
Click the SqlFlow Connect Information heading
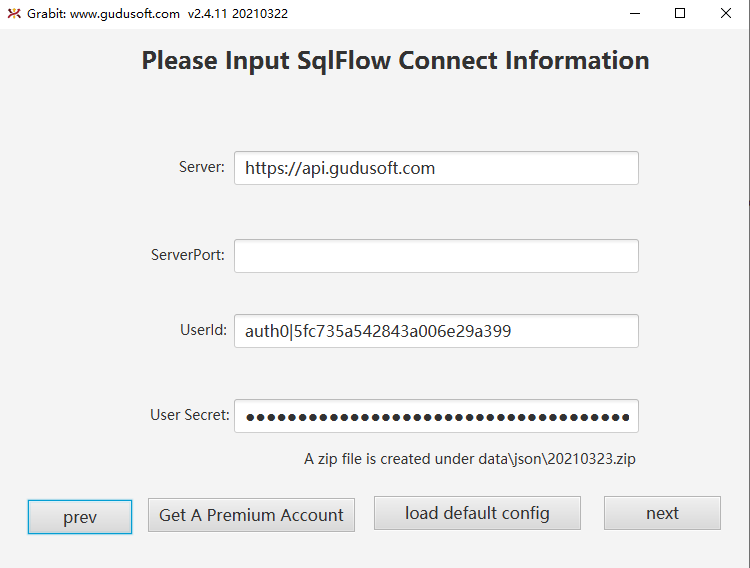coord(395,60)
